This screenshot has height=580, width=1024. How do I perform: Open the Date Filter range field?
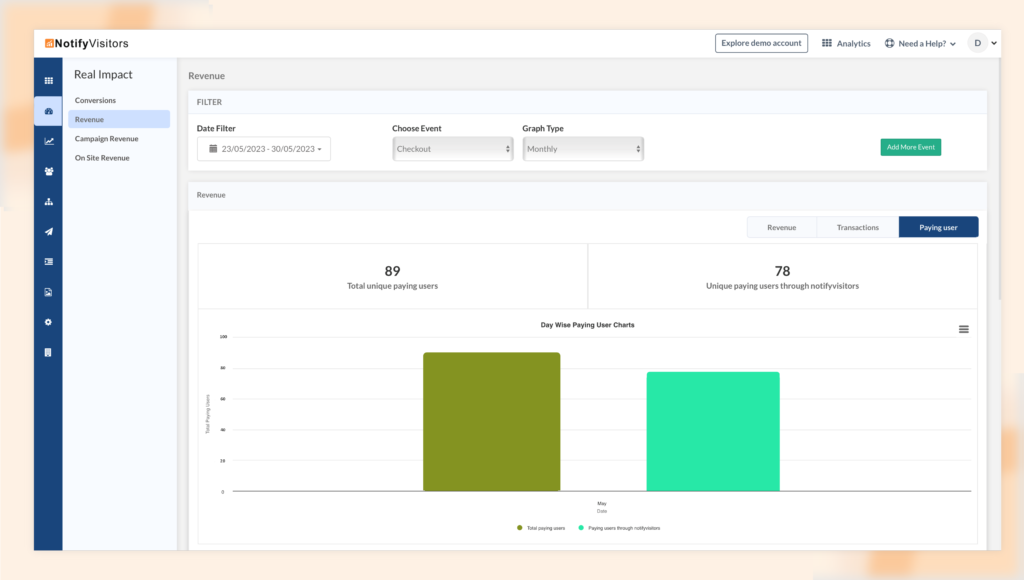tap(264, 149)
